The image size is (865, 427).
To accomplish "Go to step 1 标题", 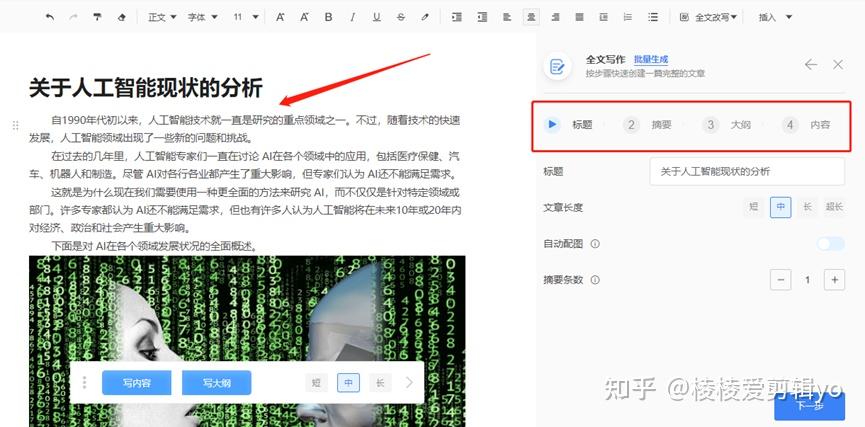I will (568, 125).
